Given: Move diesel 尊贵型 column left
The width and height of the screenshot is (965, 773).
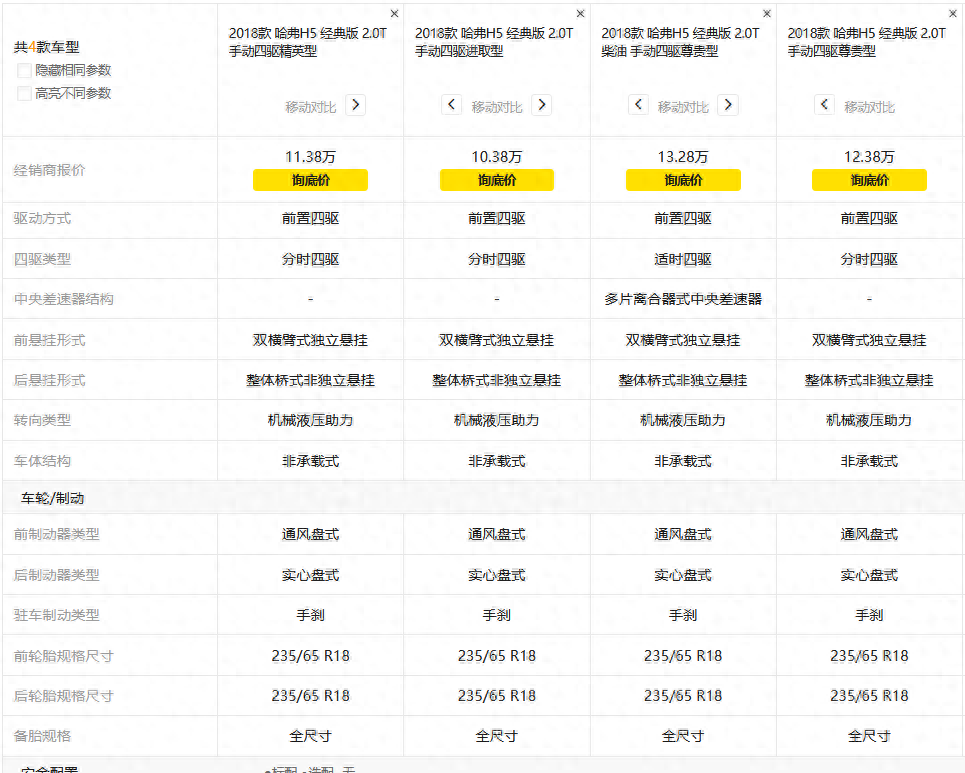Looking at the screenshot, I should tap(638, 105).
